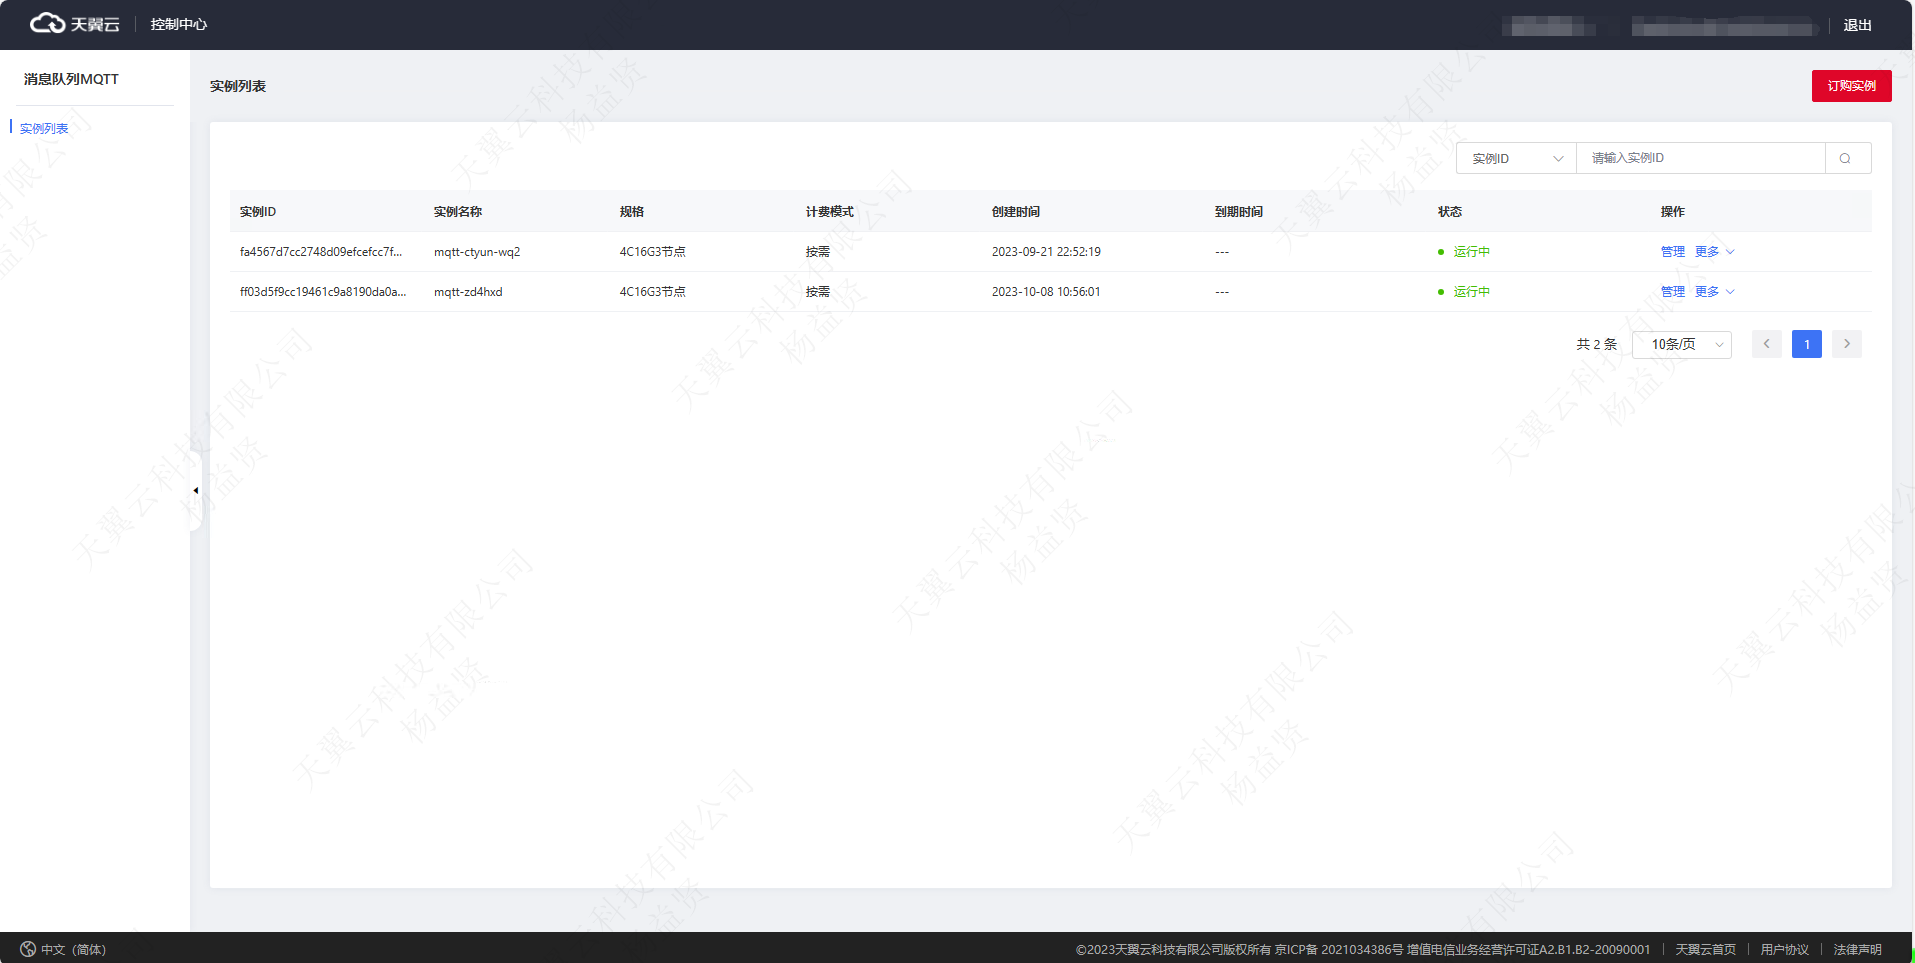
Task: Focus the 请输入实例ID search field
Action: pyautogui.click(x=1701, y=158)
